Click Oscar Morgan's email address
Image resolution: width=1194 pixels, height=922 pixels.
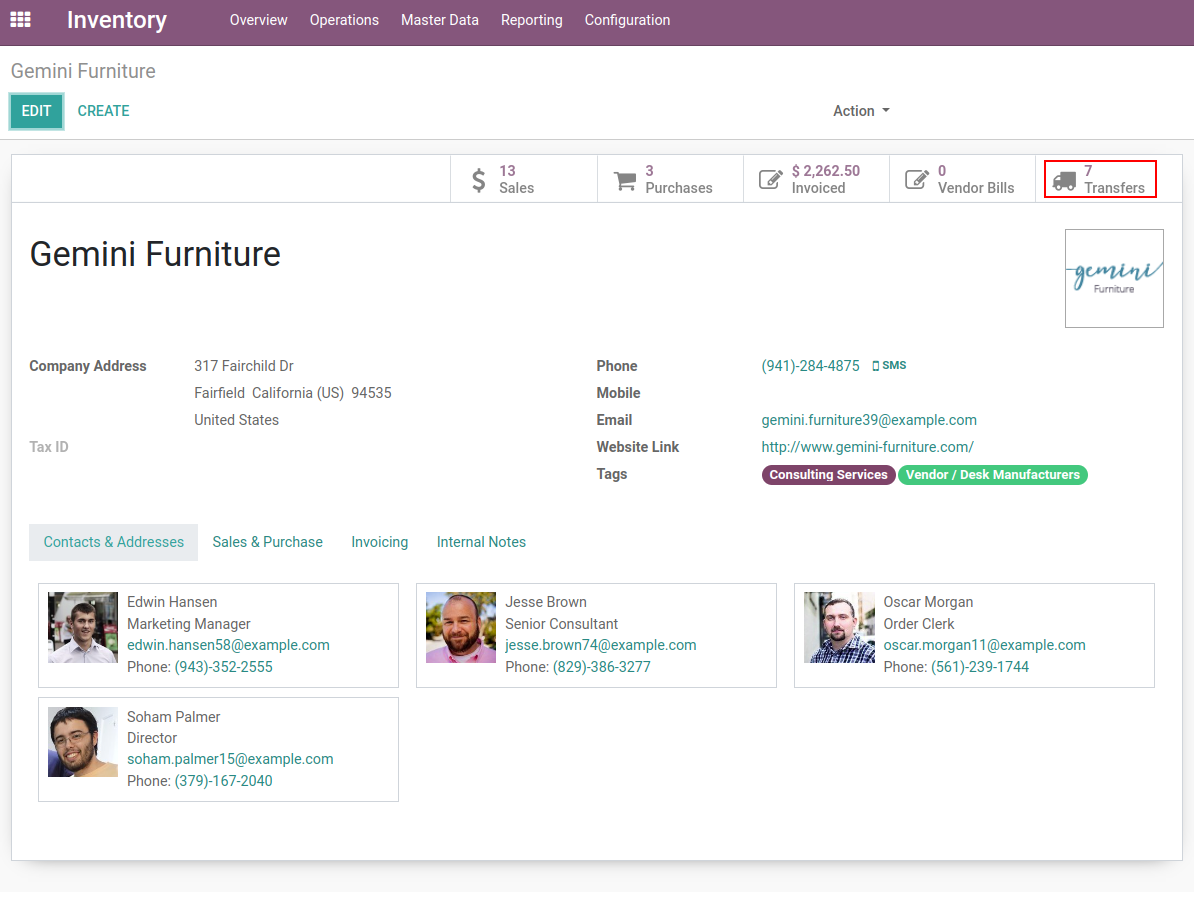pos(984,645)
